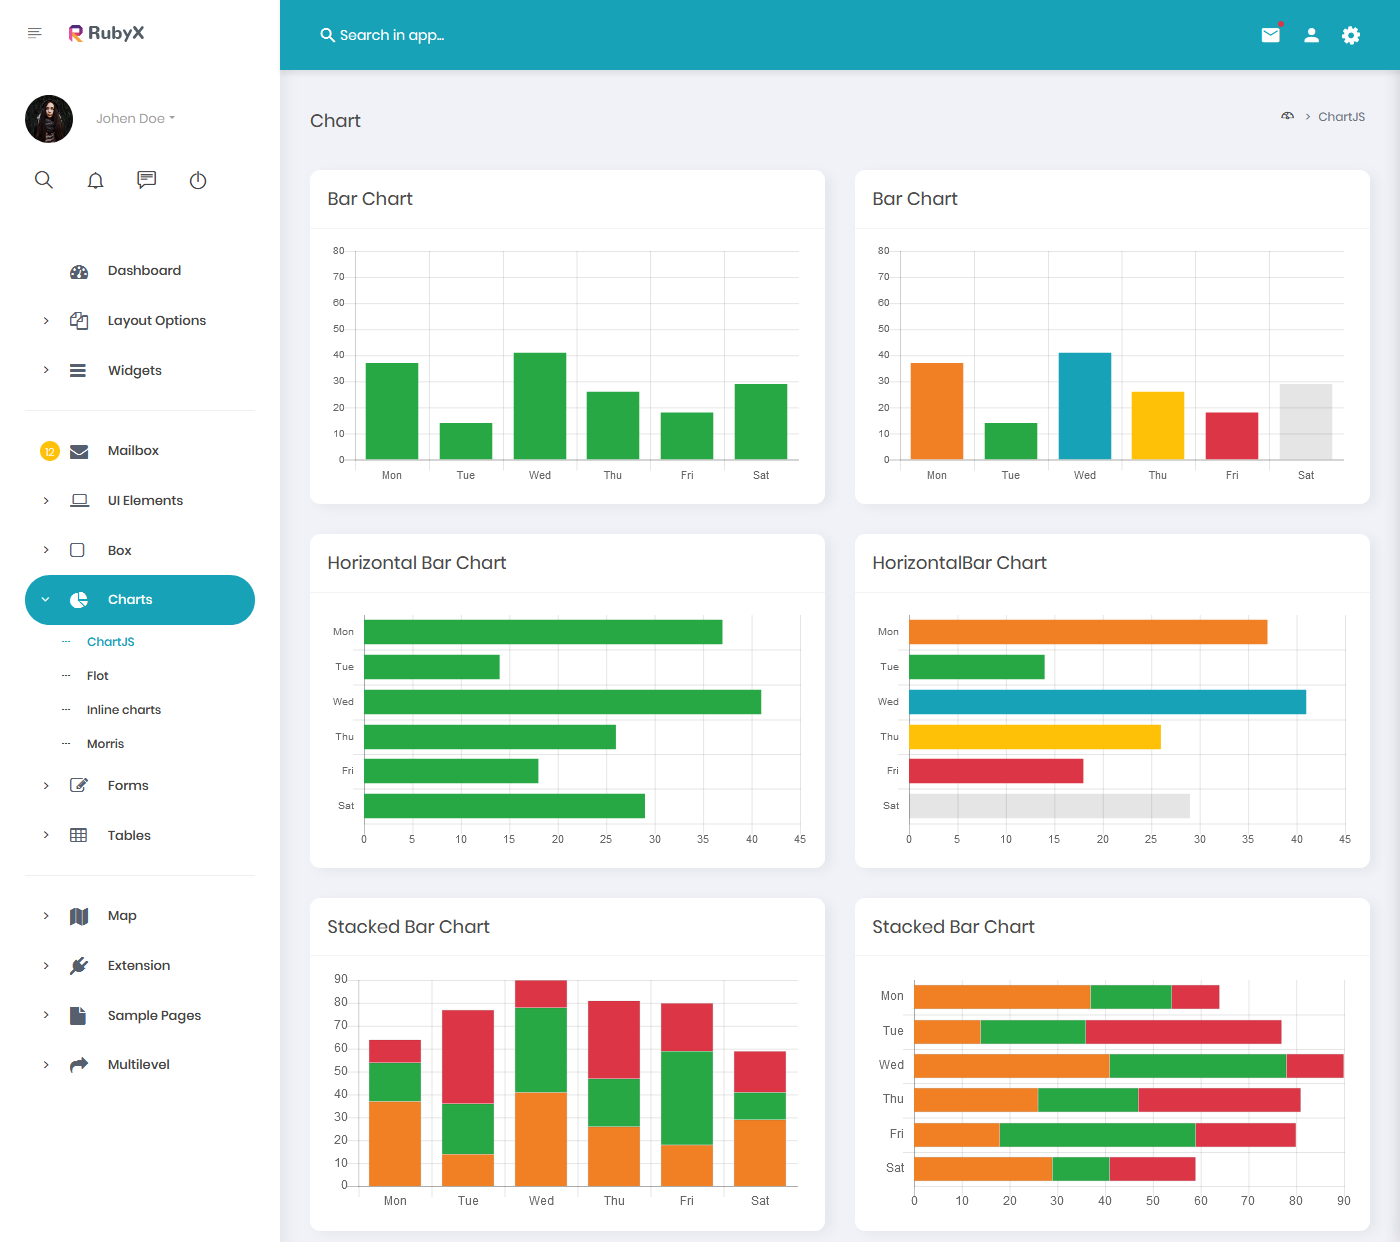Open the user account icon in the top bar
This screenshot has width=1400, height=1242.
click(1311, 34)
